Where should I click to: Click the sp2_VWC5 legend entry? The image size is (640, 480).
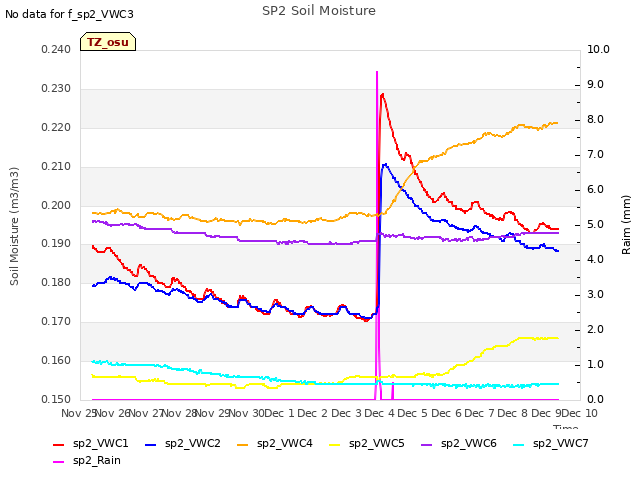pos(367,444)
